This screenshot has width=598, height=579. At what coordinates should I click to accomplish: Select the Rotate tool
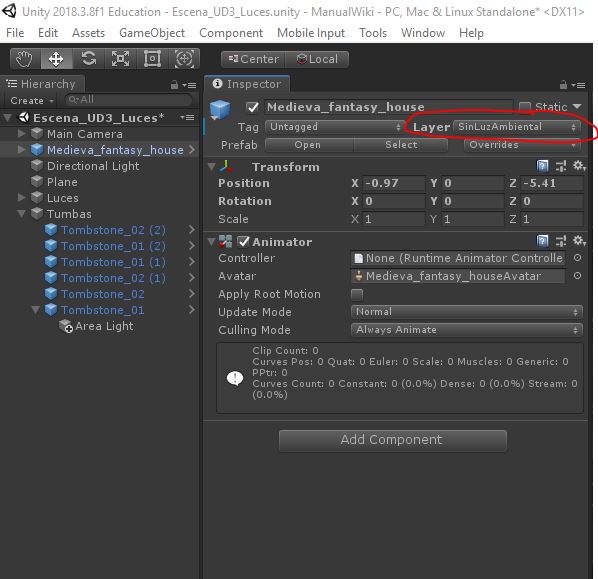88,59
